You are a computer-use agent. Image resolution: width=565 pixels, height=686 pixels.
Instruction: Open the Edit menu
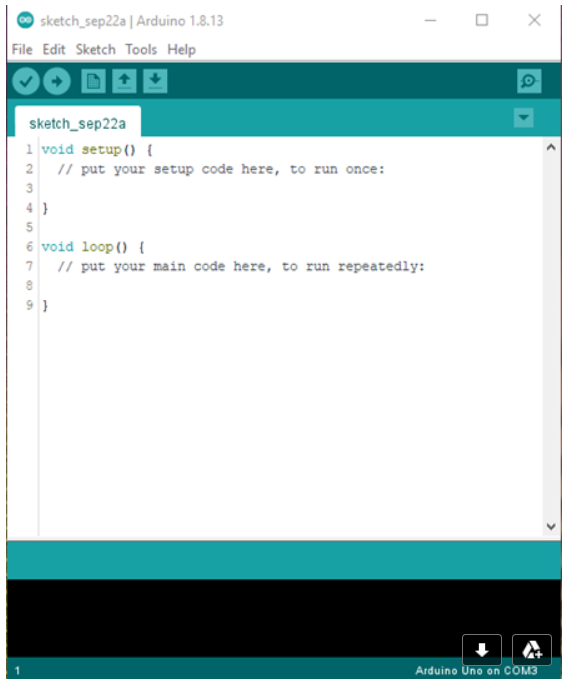click(54, 49)
